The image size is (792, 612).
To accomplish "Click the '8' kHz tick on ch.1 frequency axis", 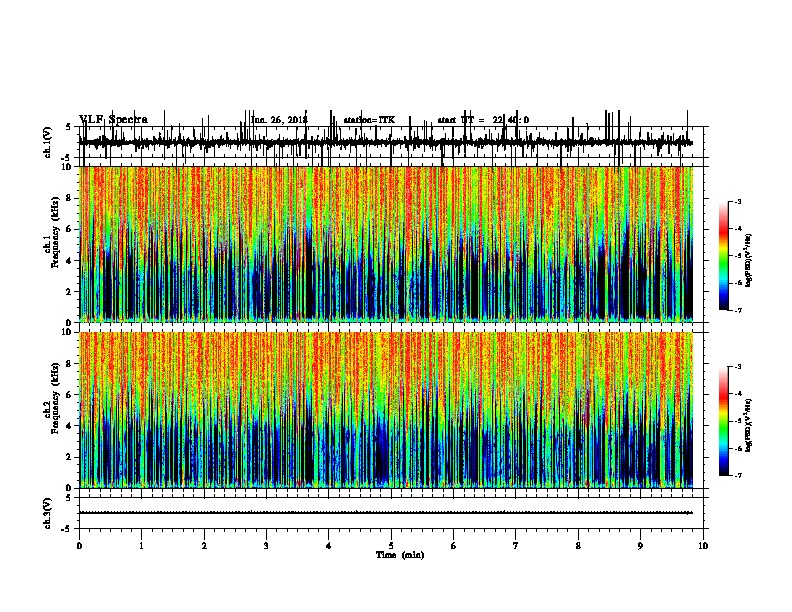I will [x=70, y=198].
